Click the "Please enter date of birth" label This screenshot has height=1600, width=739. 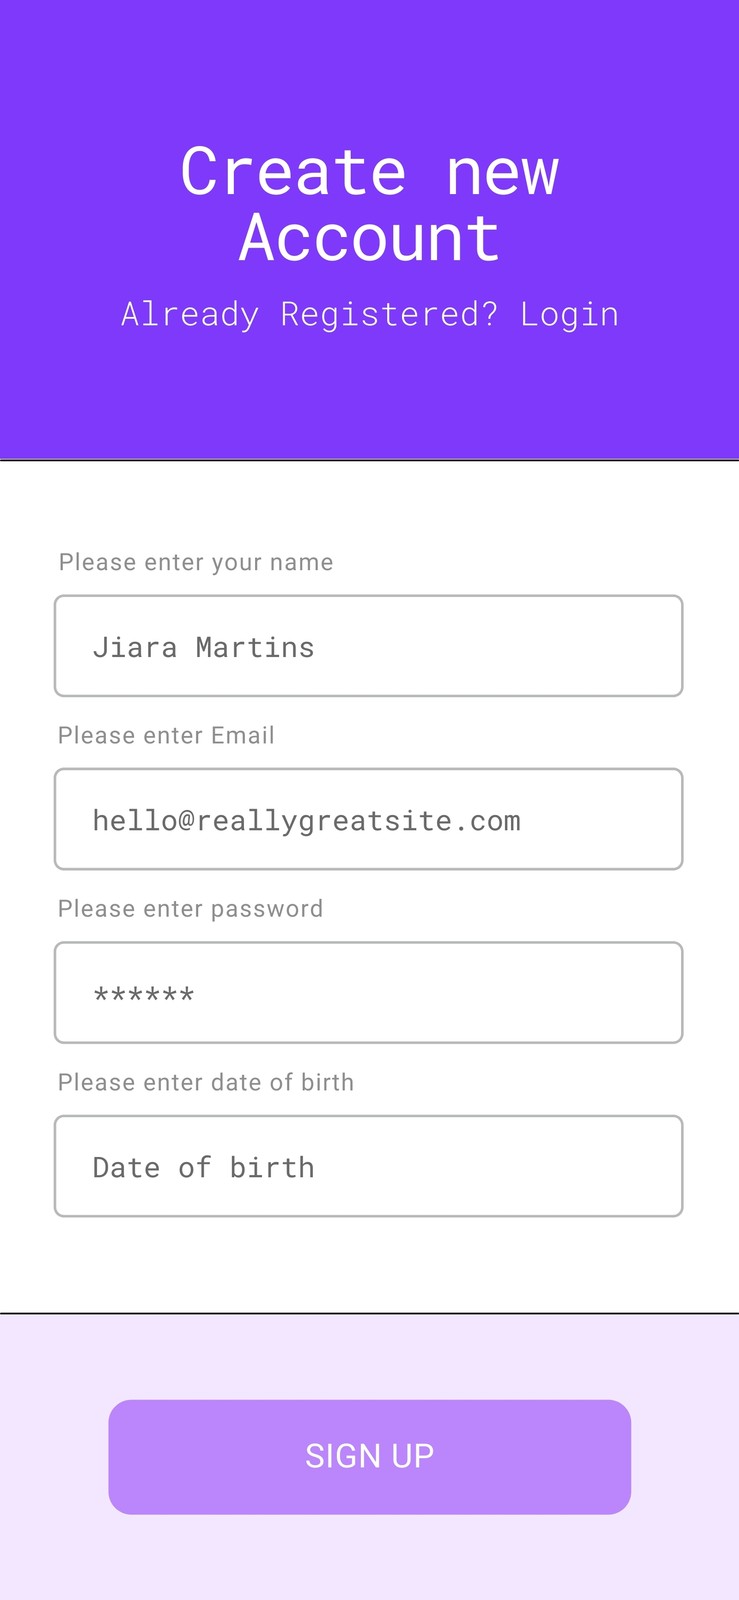pyautogui.click(x=206, y=1082)
